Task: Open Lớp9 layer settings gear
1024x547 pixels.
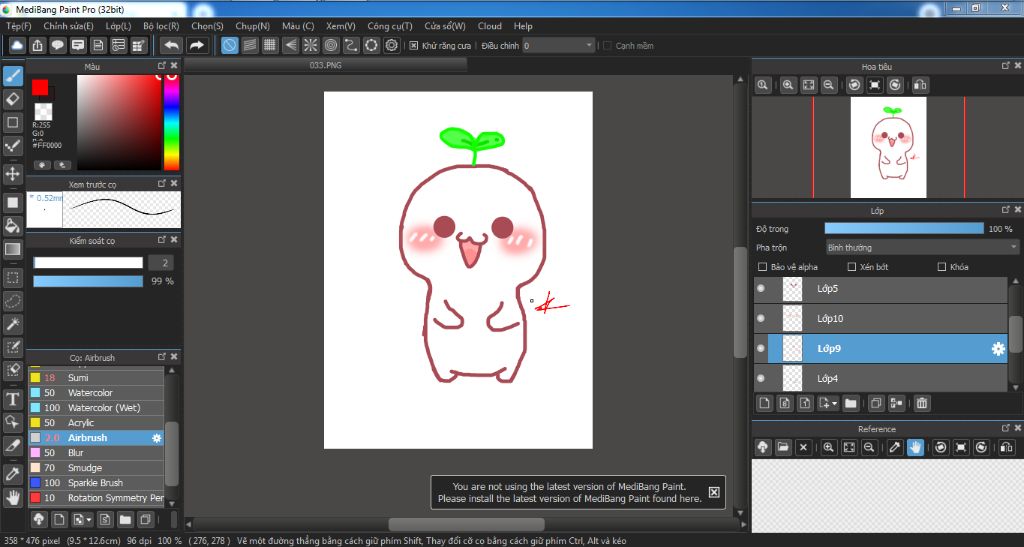Action: click(x=998, y=349)
